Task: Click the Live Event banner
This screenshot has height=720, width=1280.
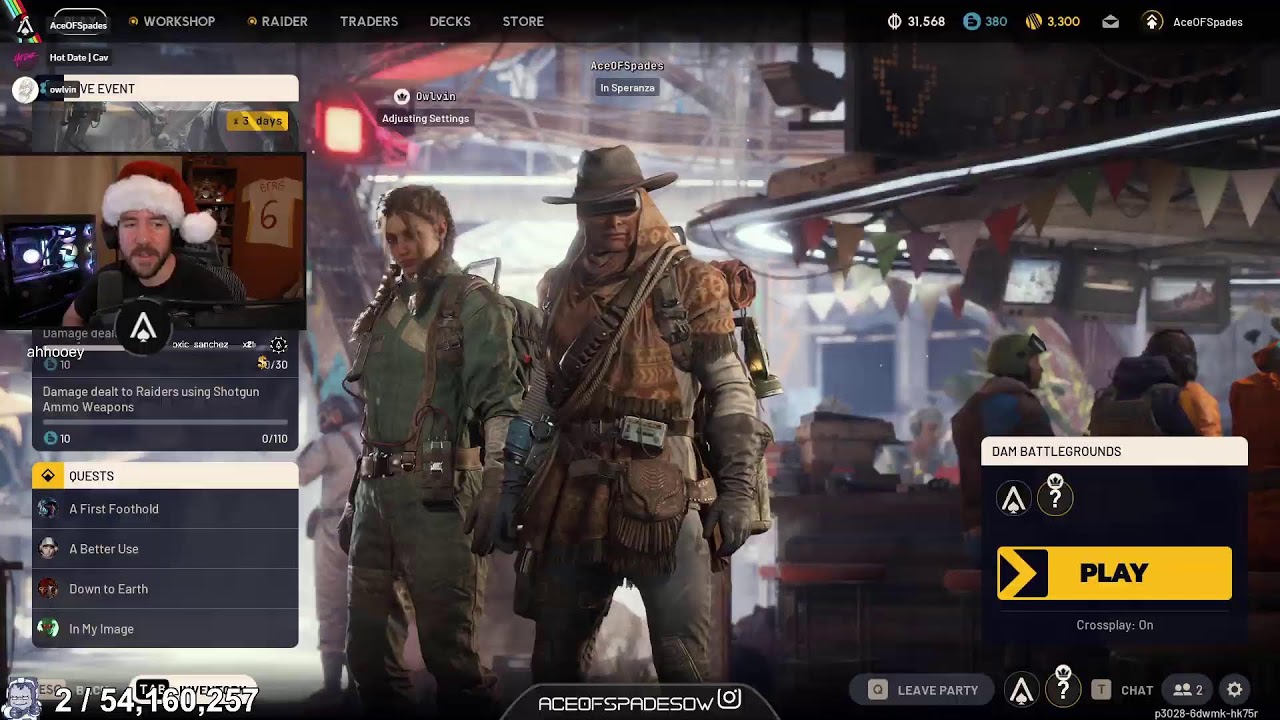Action: click(x=165, y=89)
